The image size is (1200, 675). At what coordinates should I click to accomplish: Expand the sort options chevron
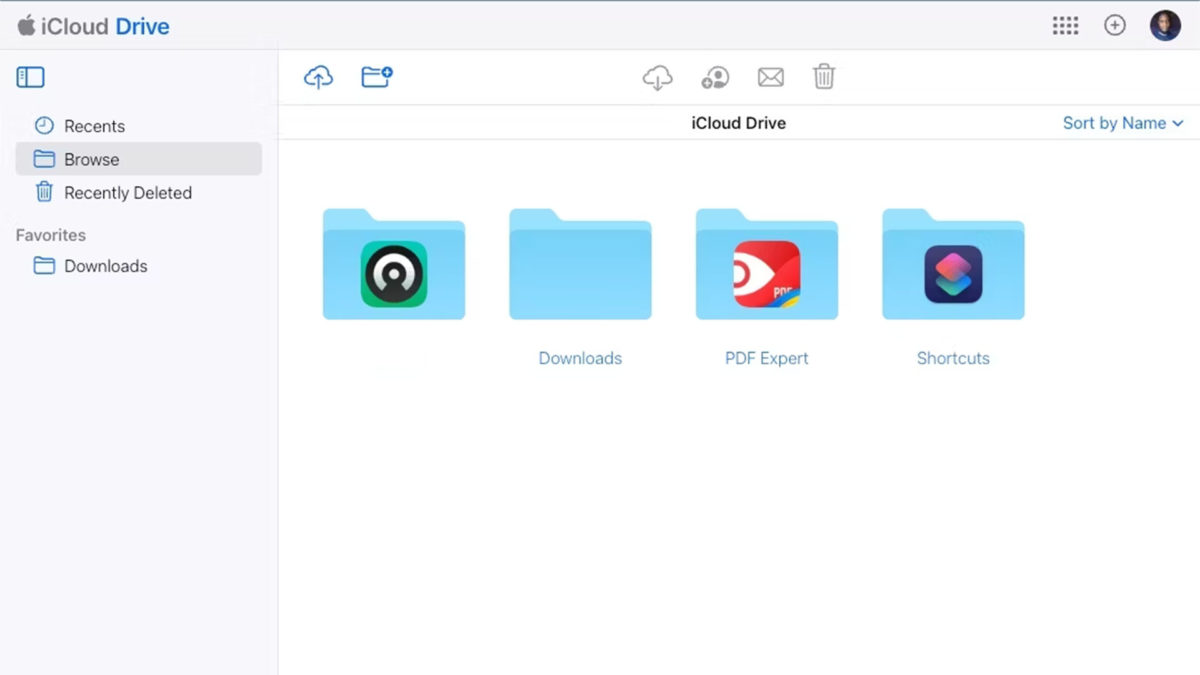click(x=1178, y=123)
